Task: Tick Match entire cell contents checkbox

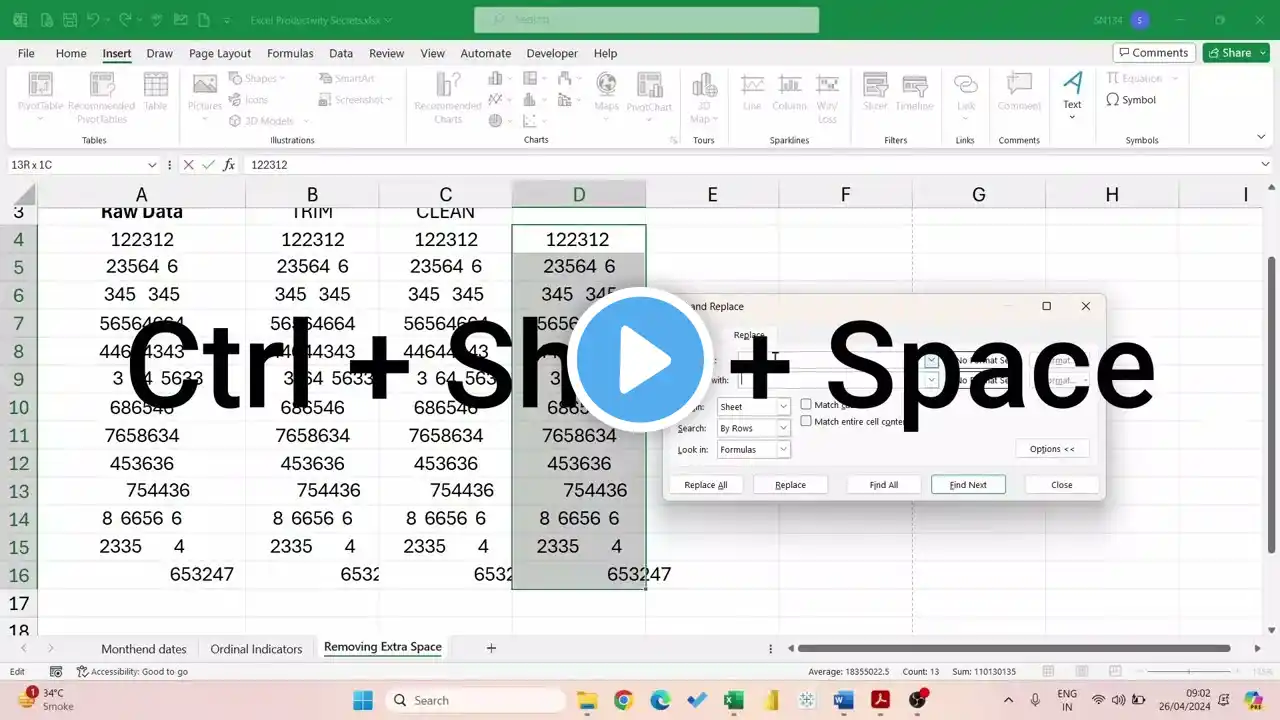Action: pyautogui.click(x=806, y=422)
